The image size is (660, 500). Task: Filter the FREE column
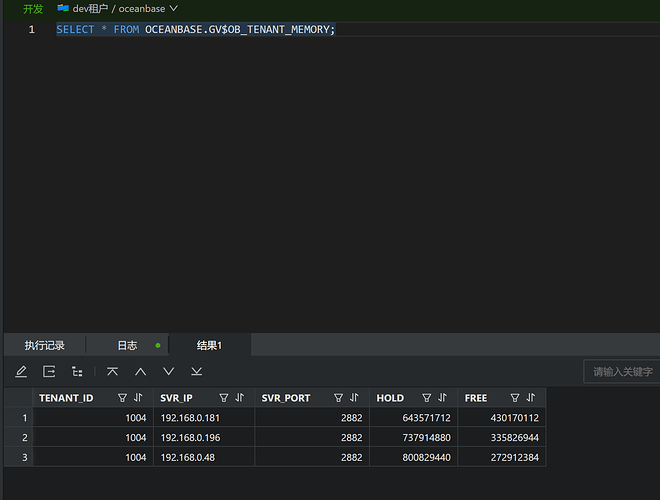tap(515, 398)
